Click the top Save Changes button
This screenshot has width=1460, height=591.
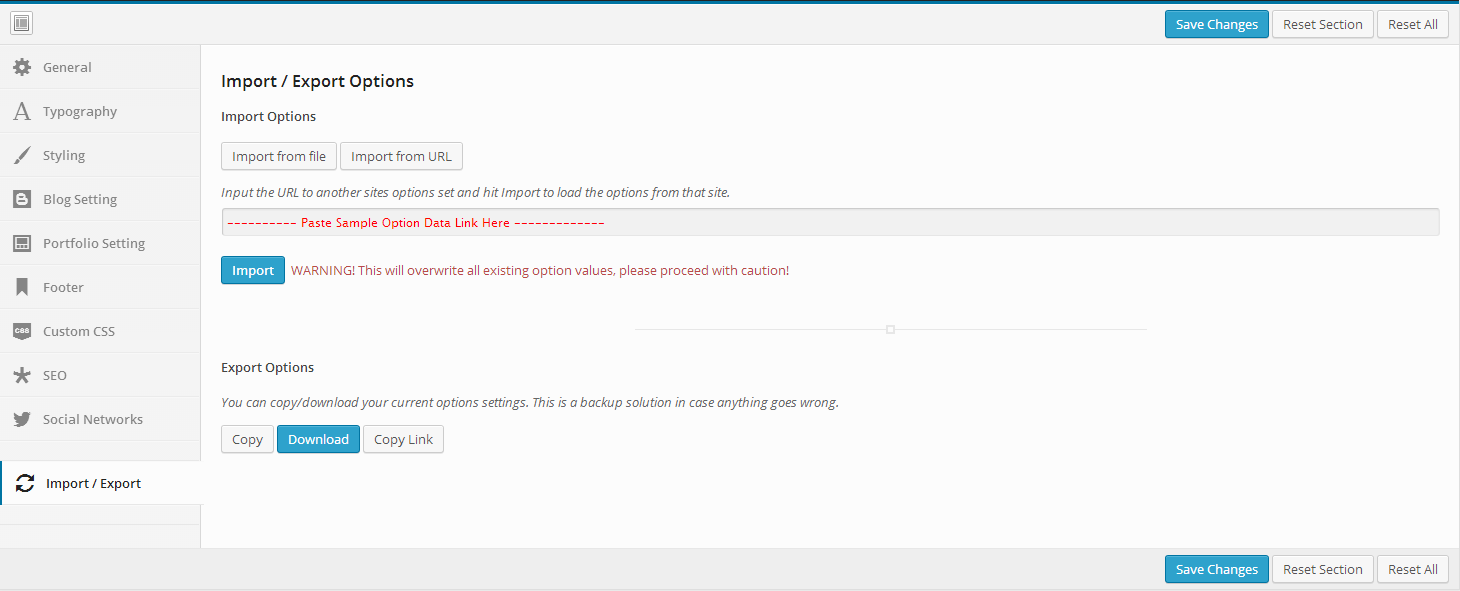[x=1216, y=24]
